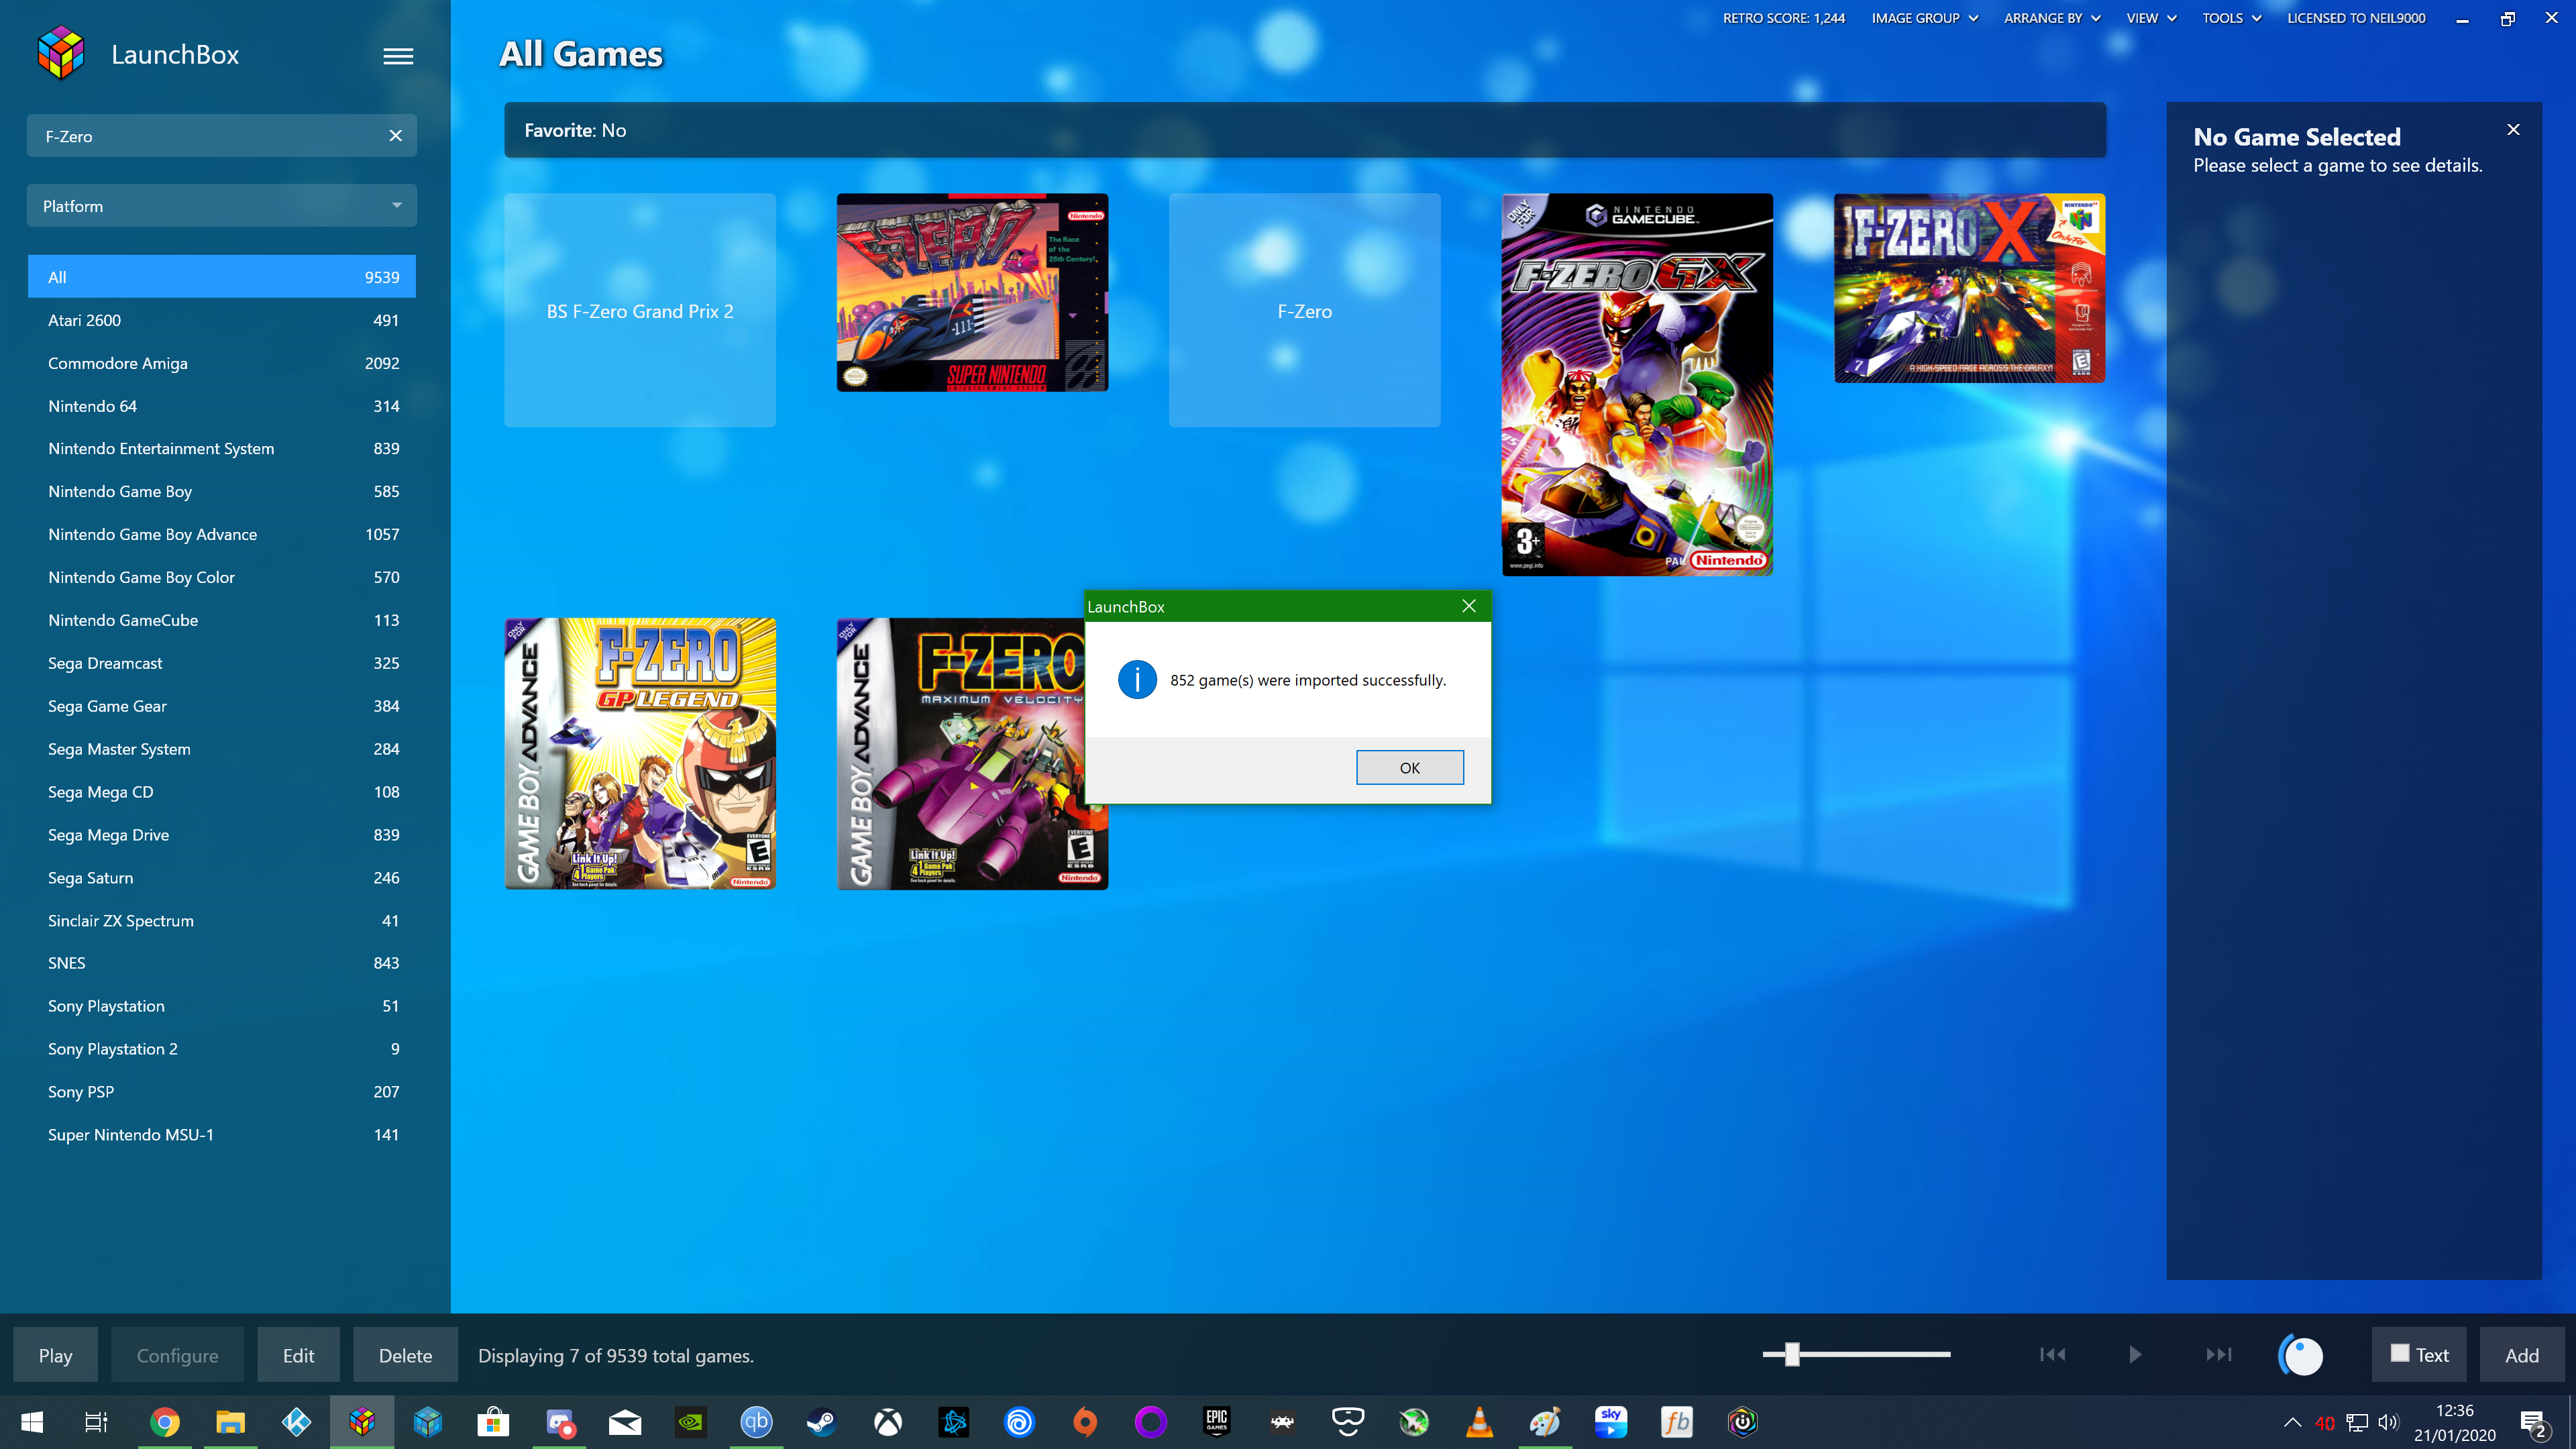Select the F-Zero X box art
This screenshot has height=1449, width=2576.
click(x=1969, y=288)
